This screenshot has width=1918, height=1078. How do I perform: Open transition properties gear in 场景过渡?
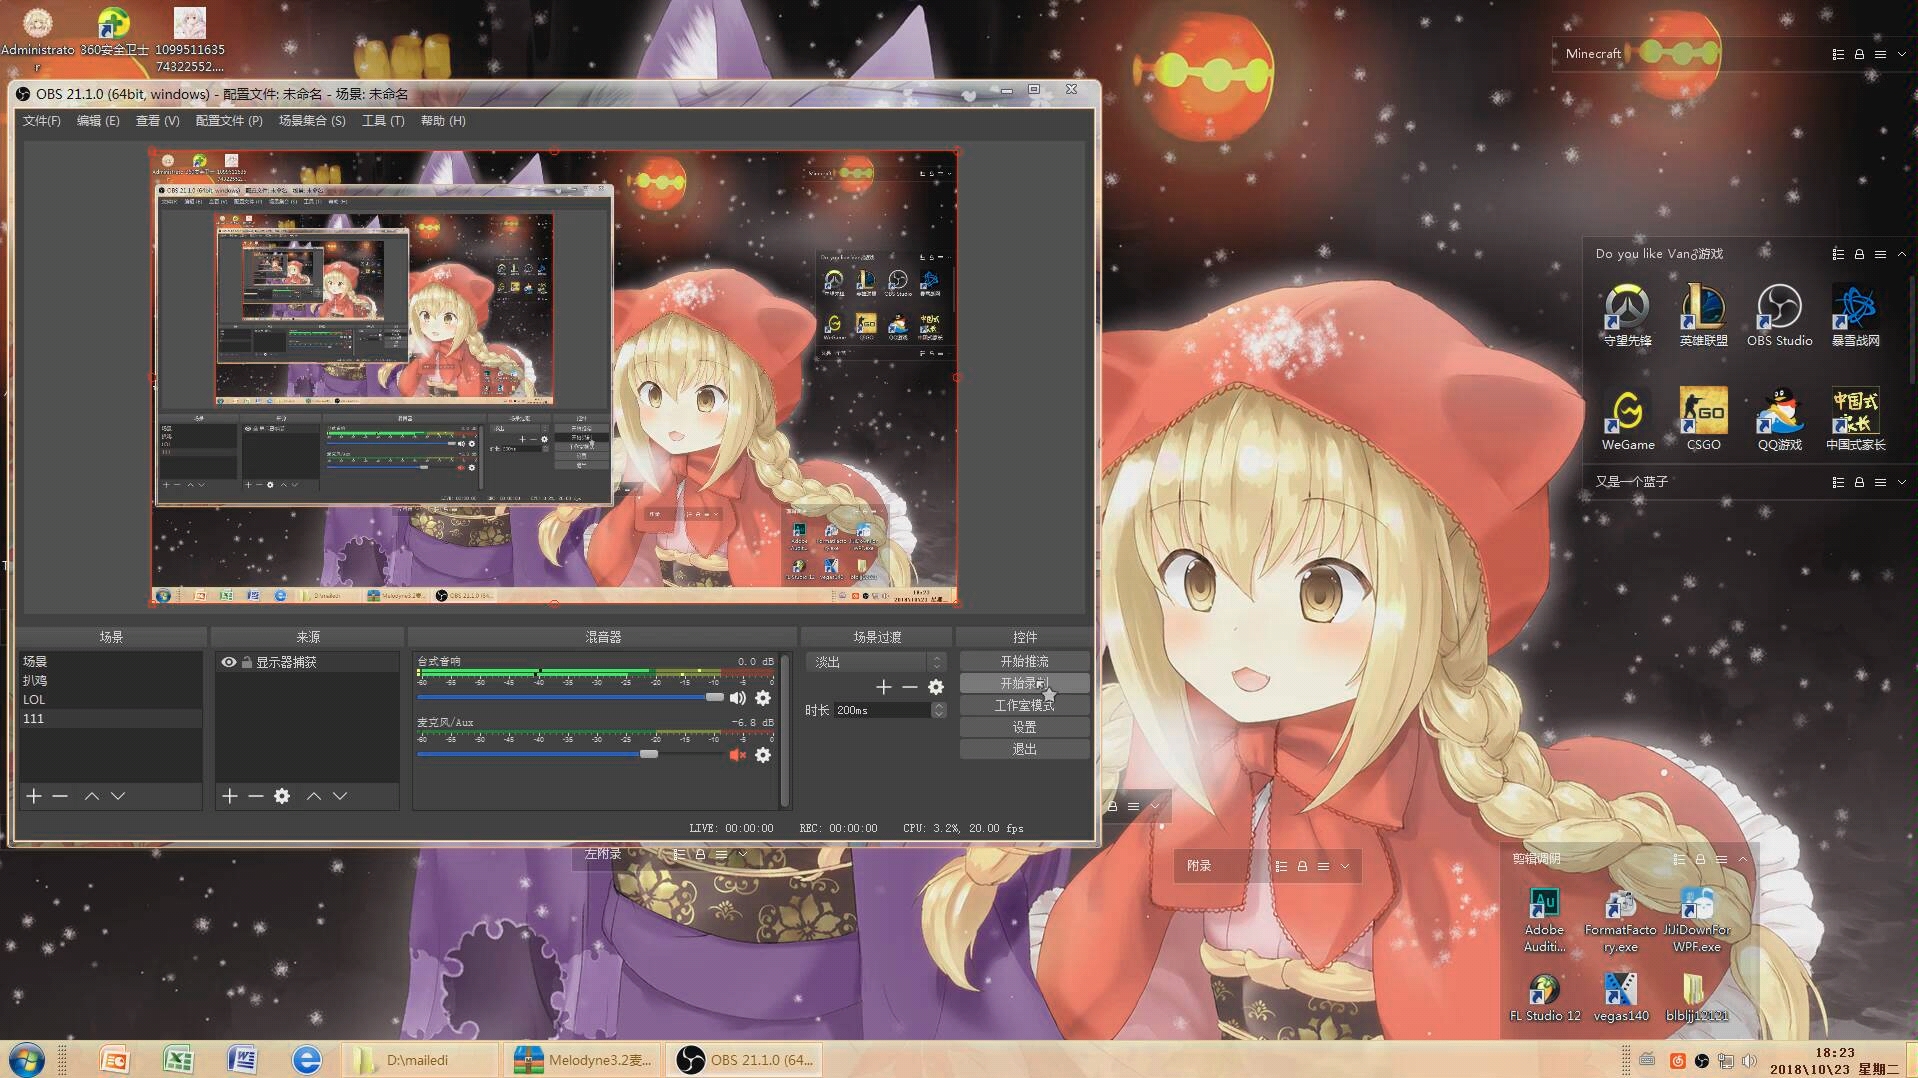(936, 687)
